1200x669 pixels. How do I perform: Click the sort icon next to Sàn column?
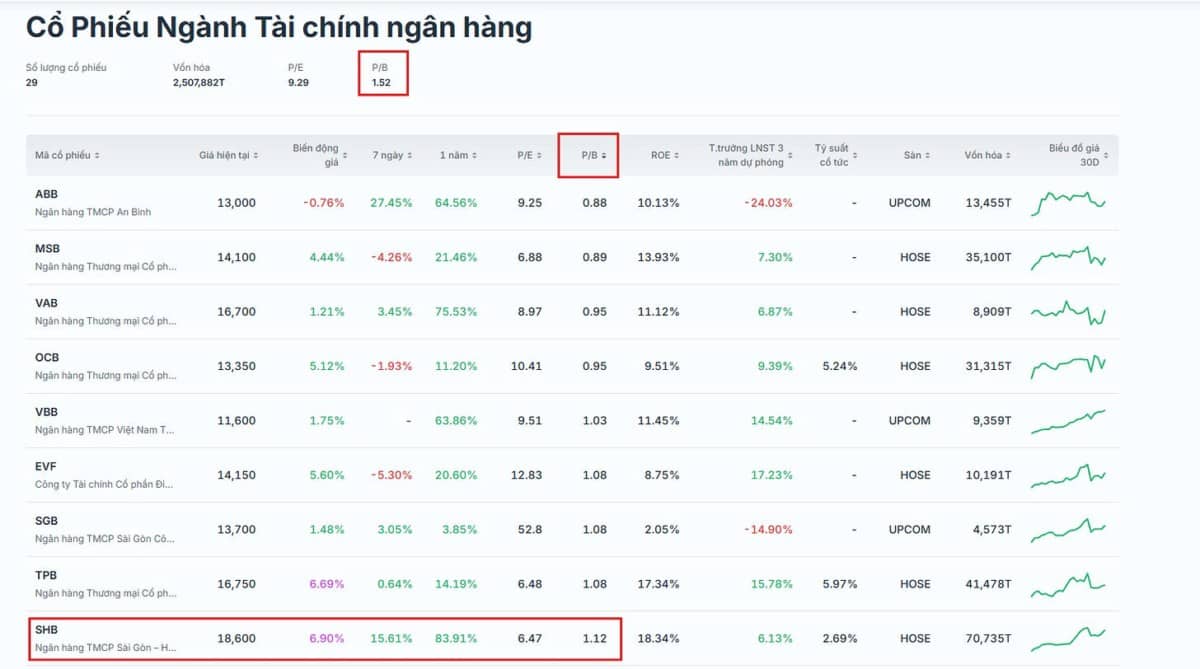[925, 155]
